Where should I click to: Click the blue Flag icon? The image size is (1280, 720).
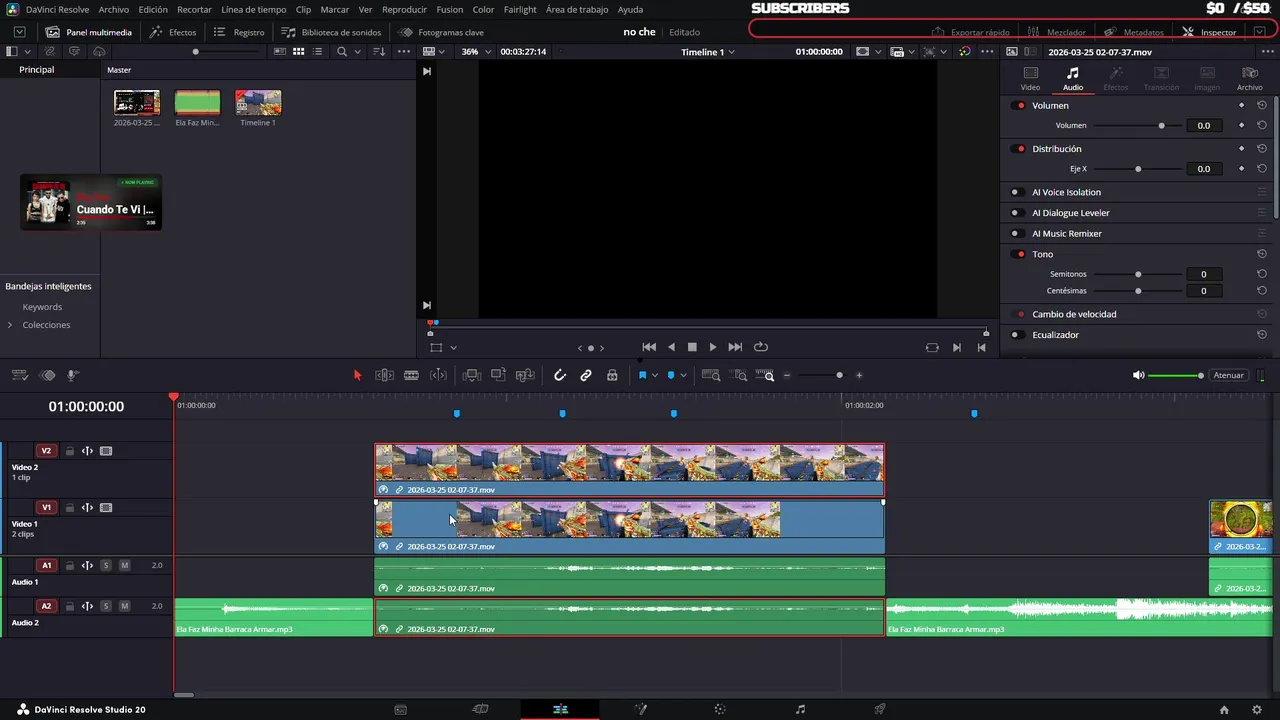pos(642,375)
